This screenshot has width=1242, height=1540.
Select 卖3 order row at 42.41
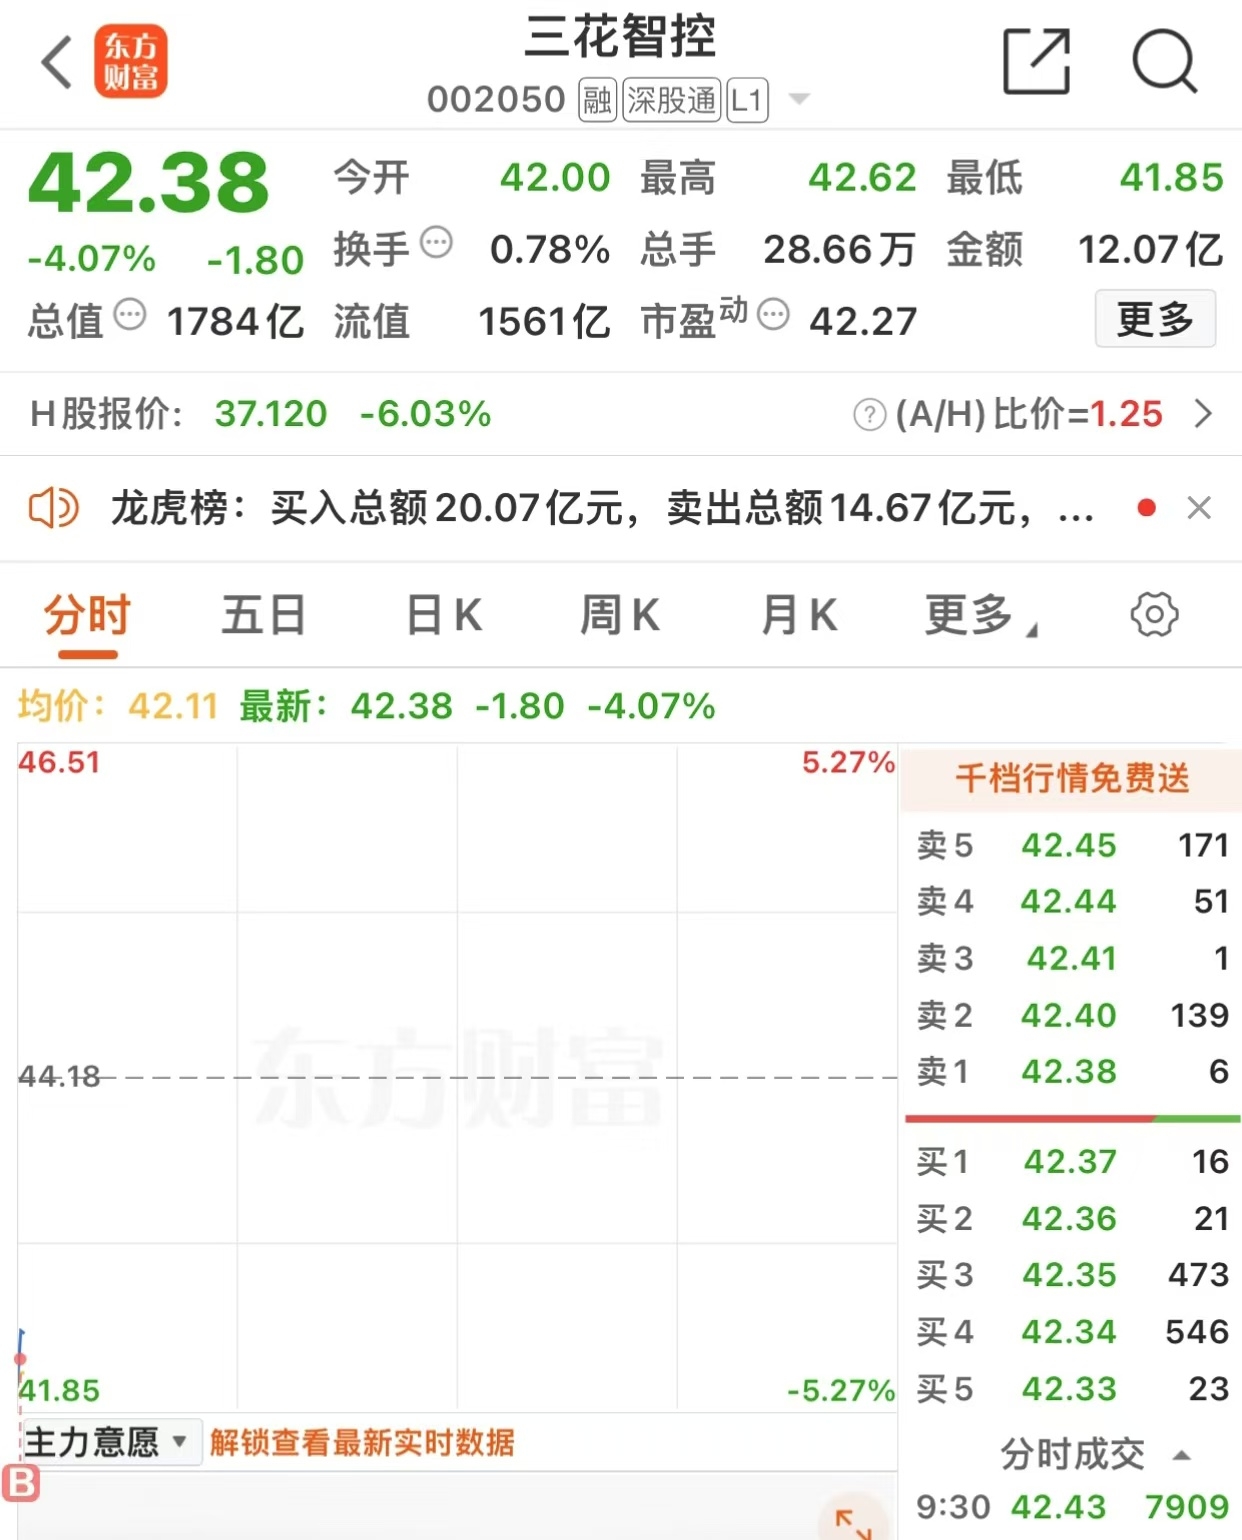pos(1072,958)
